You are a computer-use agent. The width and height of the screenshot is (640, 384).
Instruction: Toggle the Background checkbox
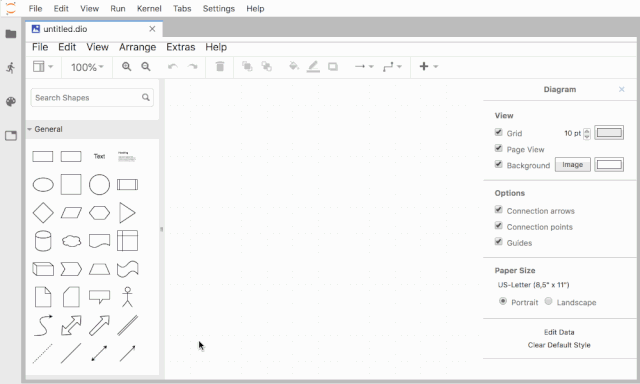pyautogui.click(x=498, y=164)
